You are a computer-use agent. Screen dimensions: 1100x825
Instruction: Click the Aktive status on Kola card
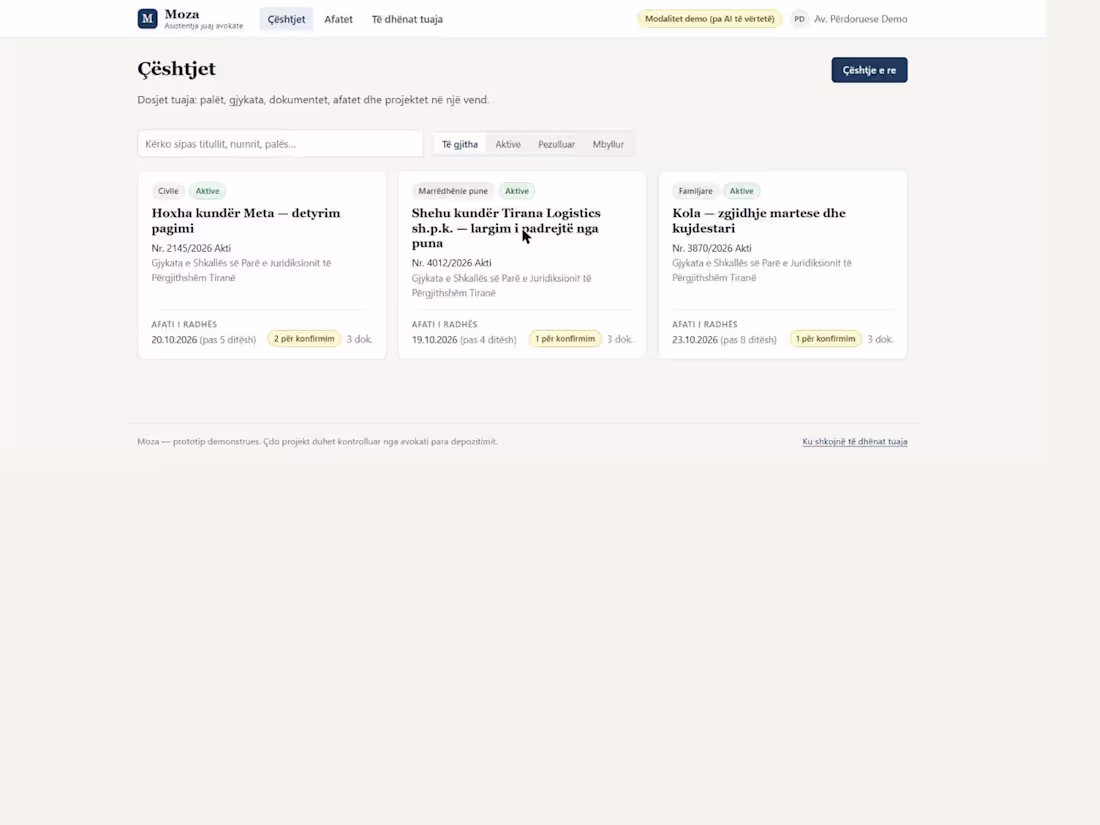coord(742,191)
